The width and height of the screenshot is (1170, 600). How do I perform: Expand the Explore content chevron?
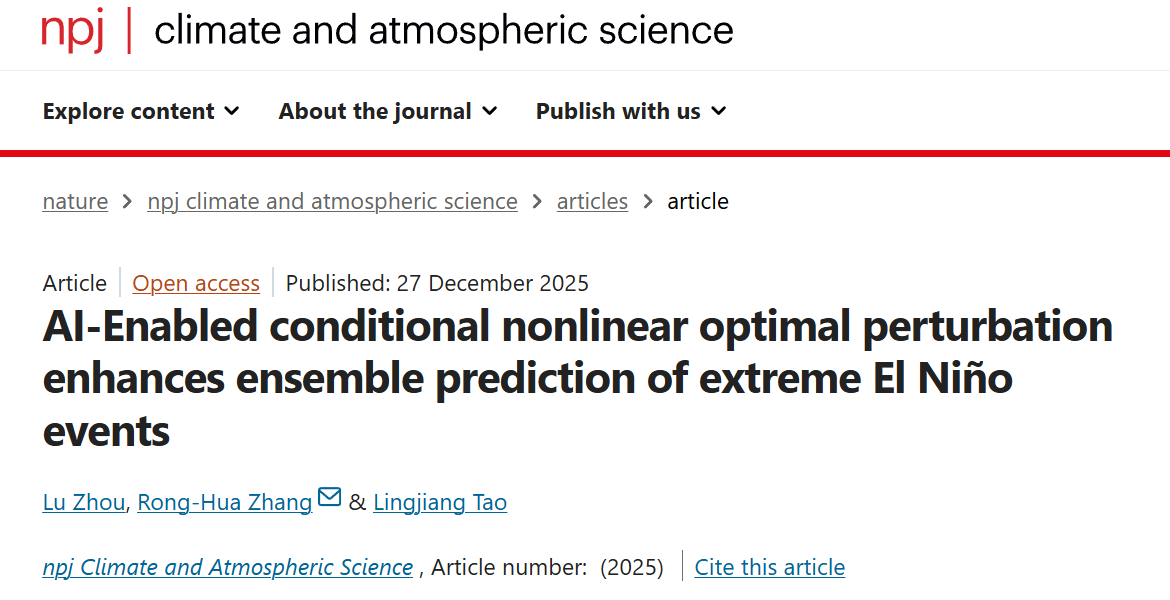(232, 111)
